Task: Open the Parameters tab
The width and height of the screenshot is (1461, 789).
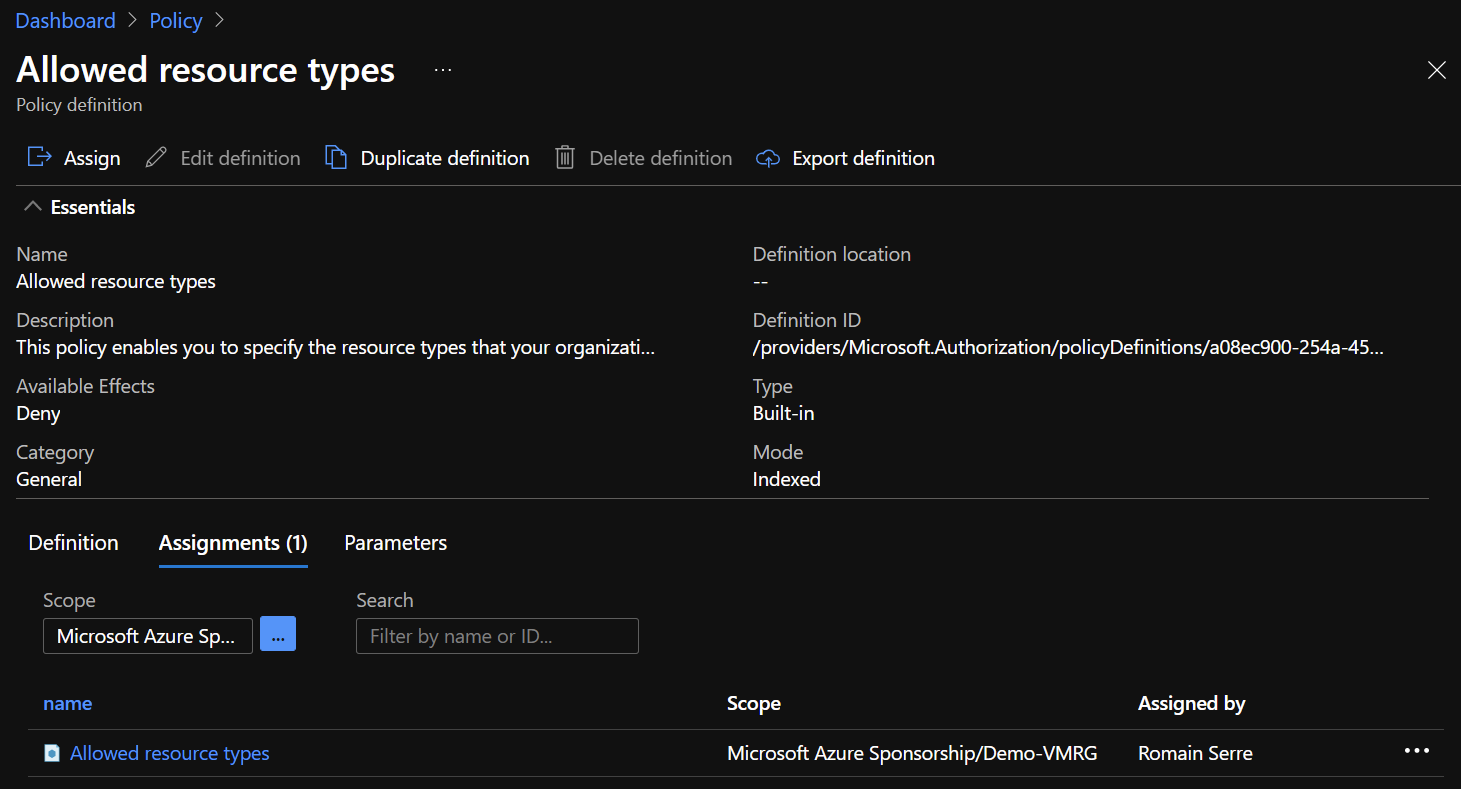Action: click(396, 543)
